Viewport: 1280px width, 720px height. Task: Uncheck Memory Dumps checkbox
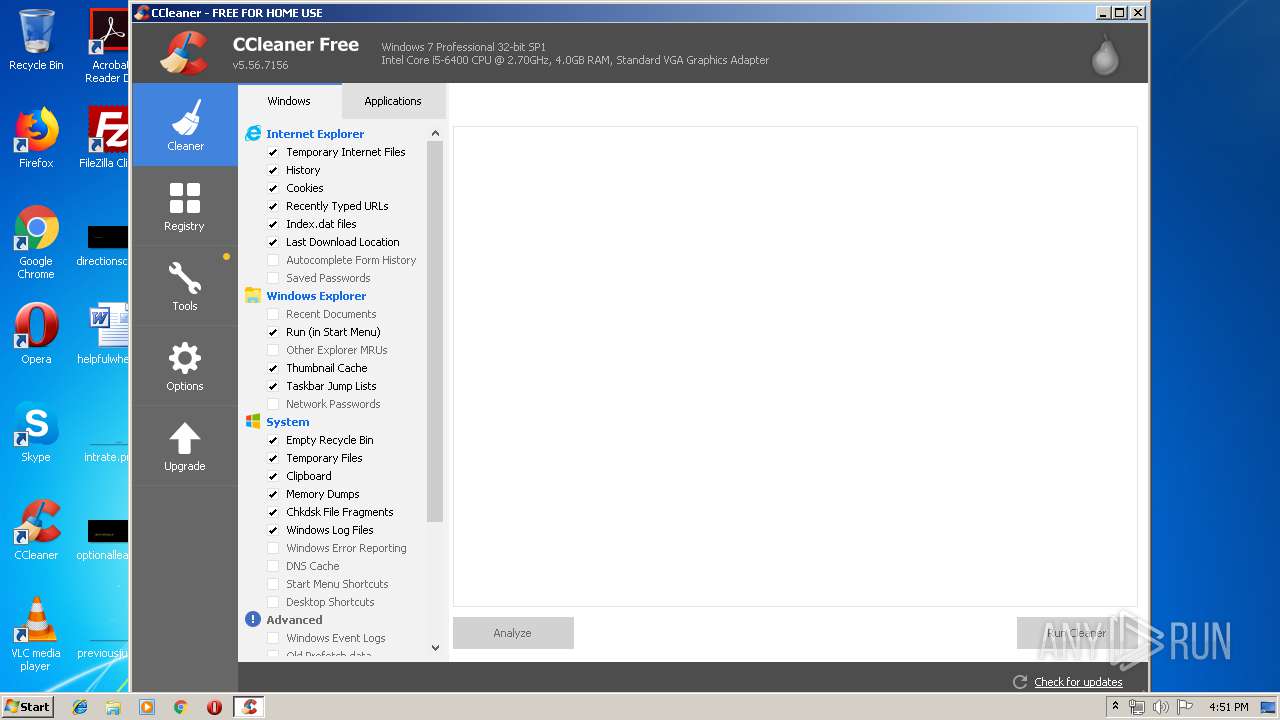coord(273,494)
